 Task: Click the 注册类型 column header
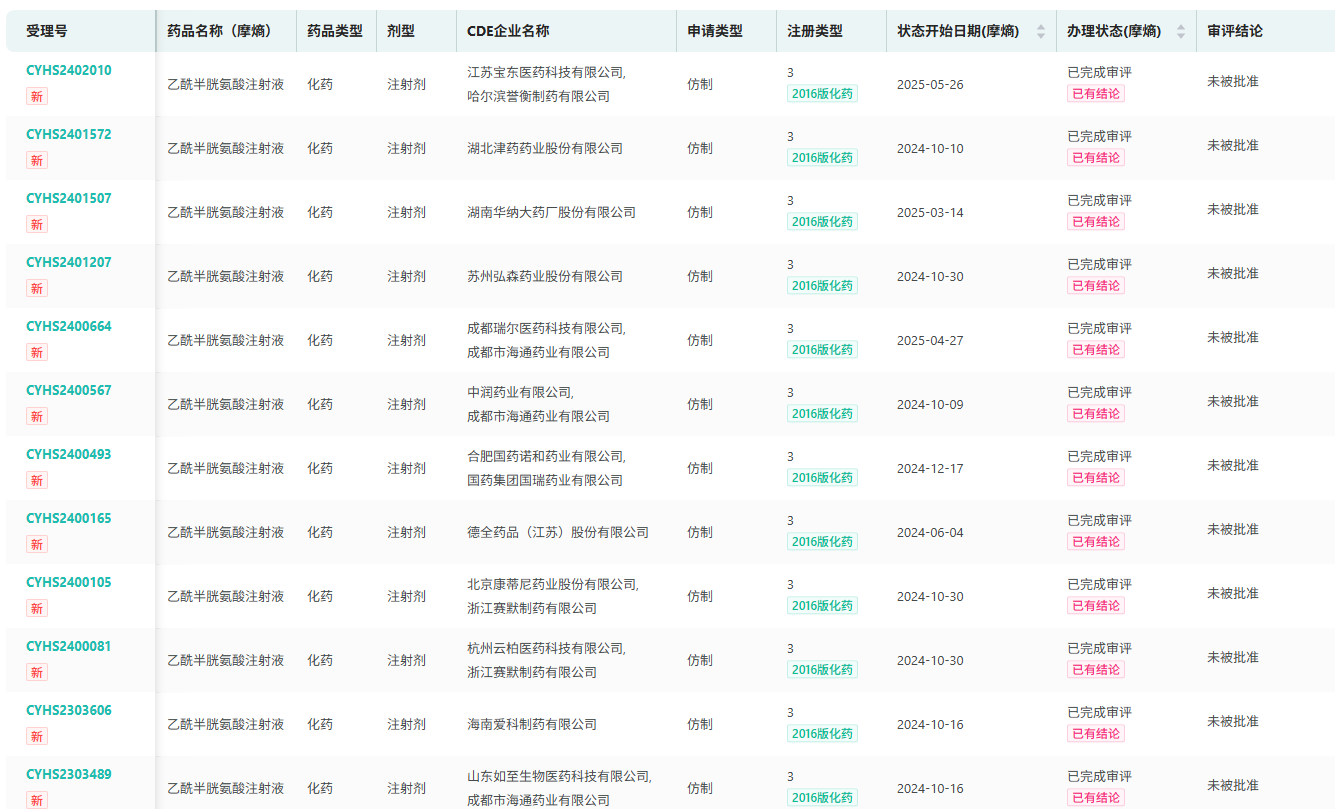[x=814, y=31]
